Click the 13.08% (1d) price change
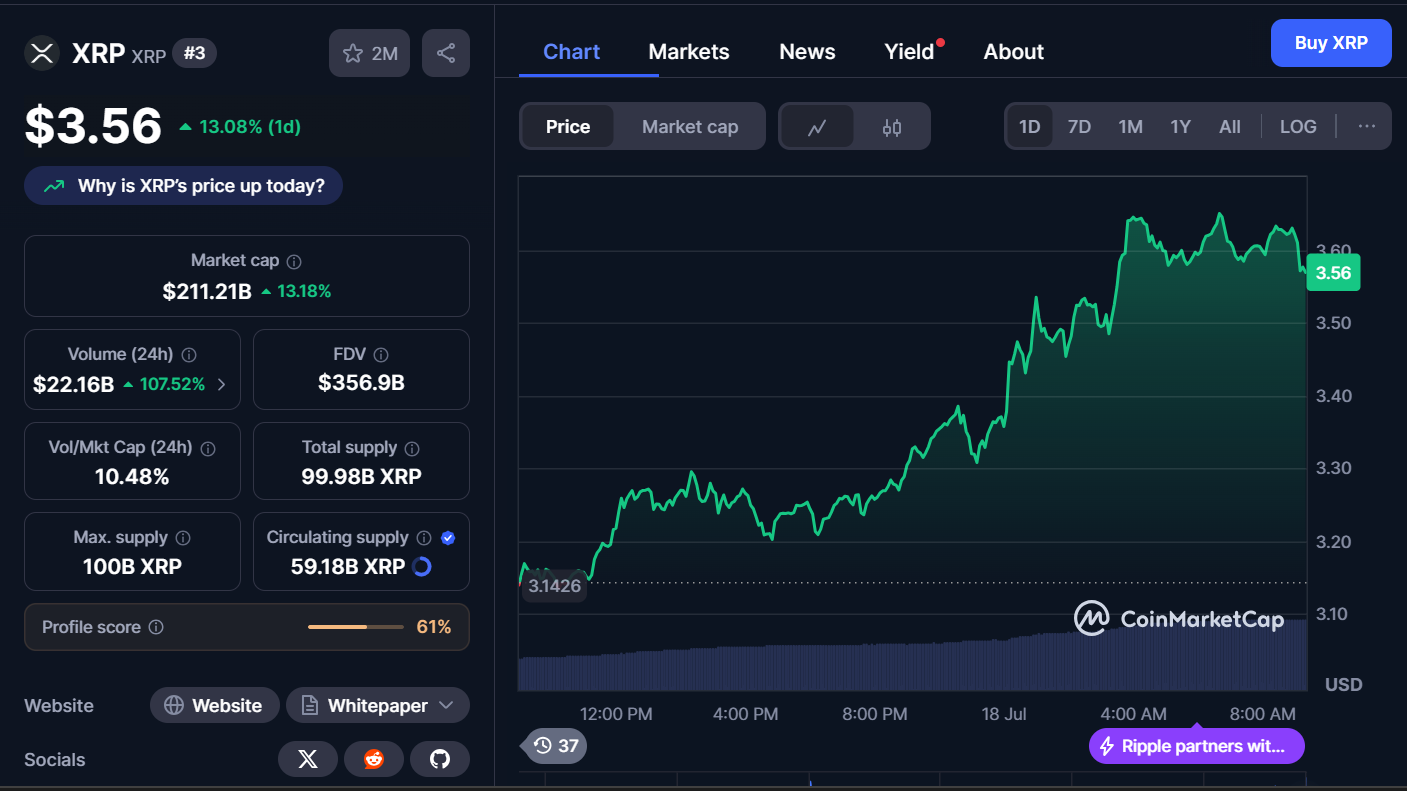 [x=240, y=127]
